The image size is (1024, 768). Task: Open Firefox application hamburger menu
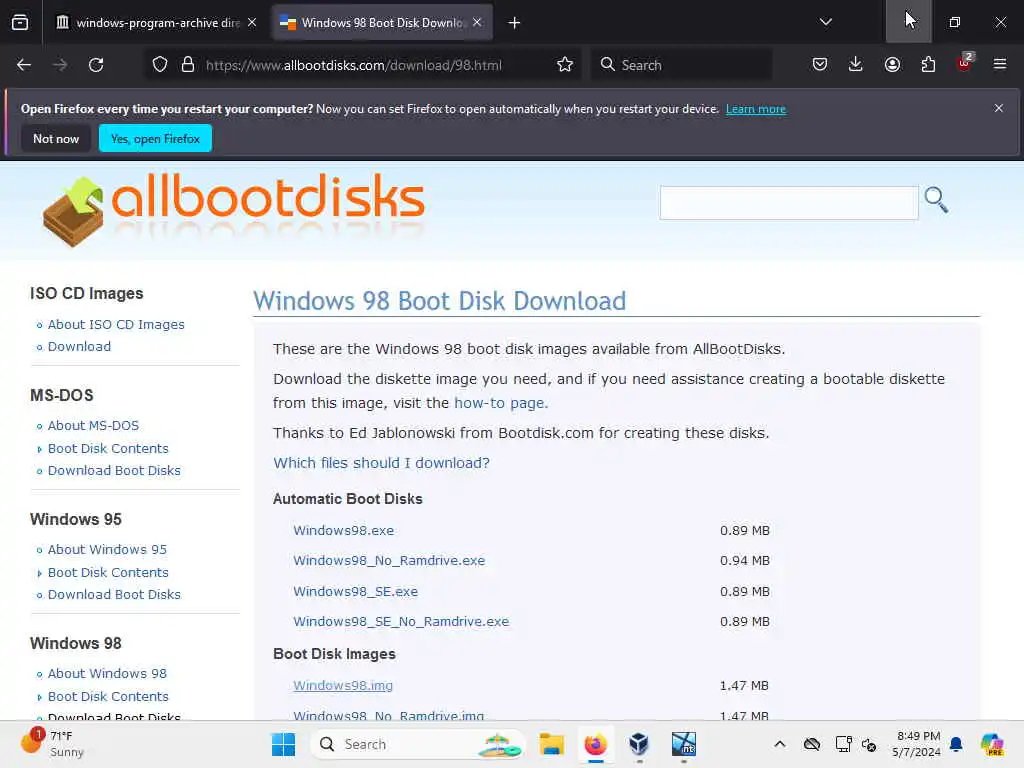(1000, 65)
